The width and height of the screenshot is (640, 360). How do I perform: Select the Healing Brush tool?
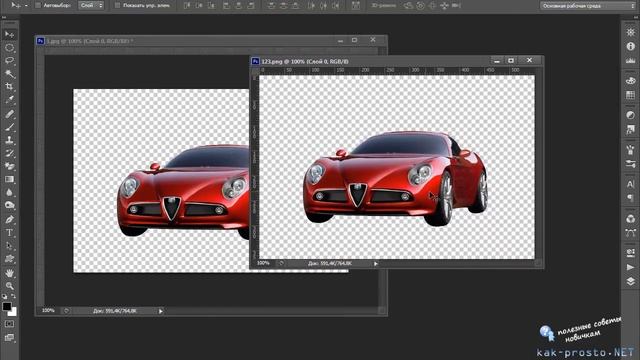click(9, 114)
